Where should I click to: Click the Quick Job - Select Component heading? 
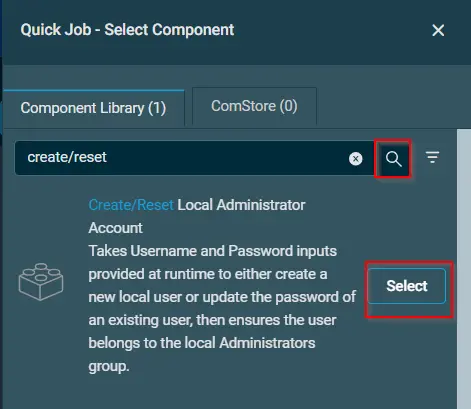[127, 30]
